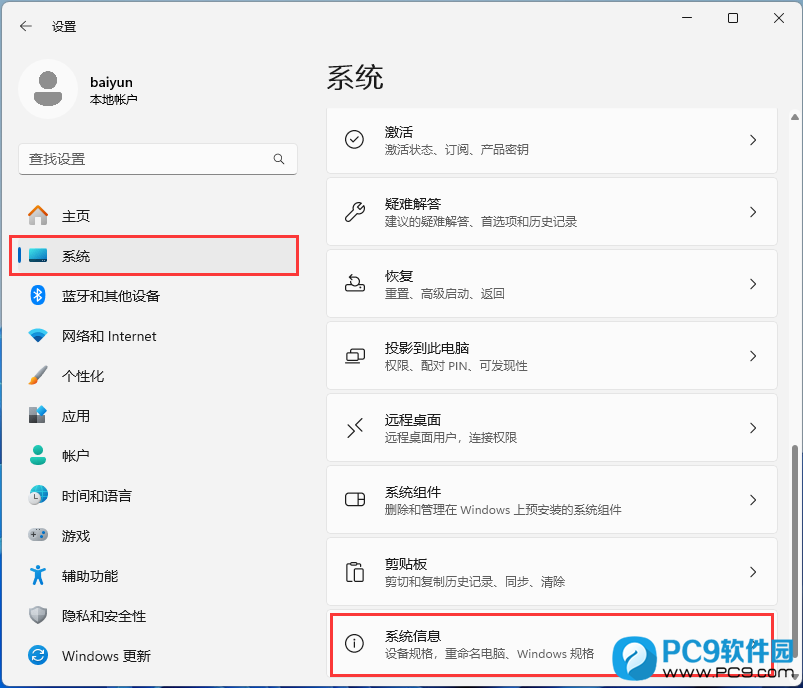Image resolution: width=803 pixels, height=688 pixels.
Task: Click the wrench icon beside 疑难解答
Action: click(x=354, y=212)
